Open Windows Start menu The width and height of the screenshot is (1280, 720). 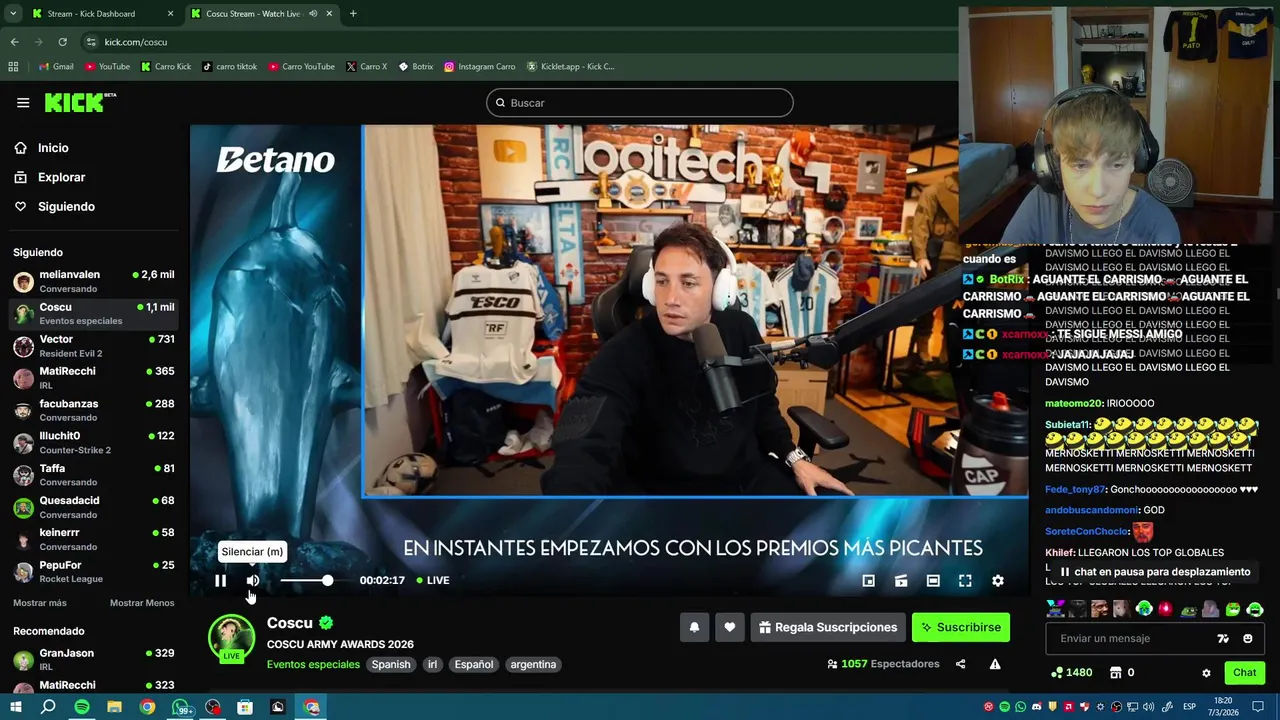click(x=15, y=707)
